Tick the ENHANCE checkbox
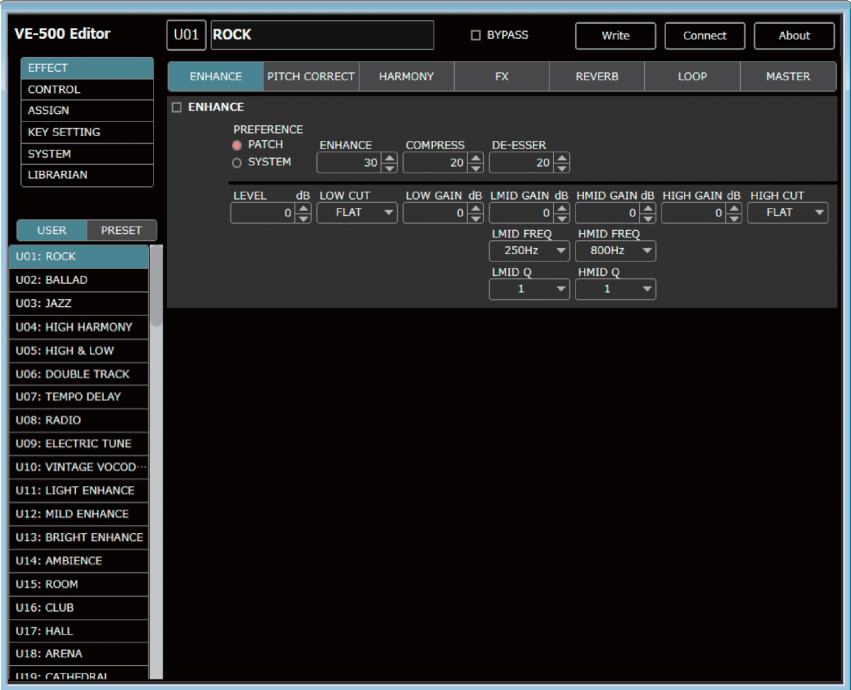 176,107
